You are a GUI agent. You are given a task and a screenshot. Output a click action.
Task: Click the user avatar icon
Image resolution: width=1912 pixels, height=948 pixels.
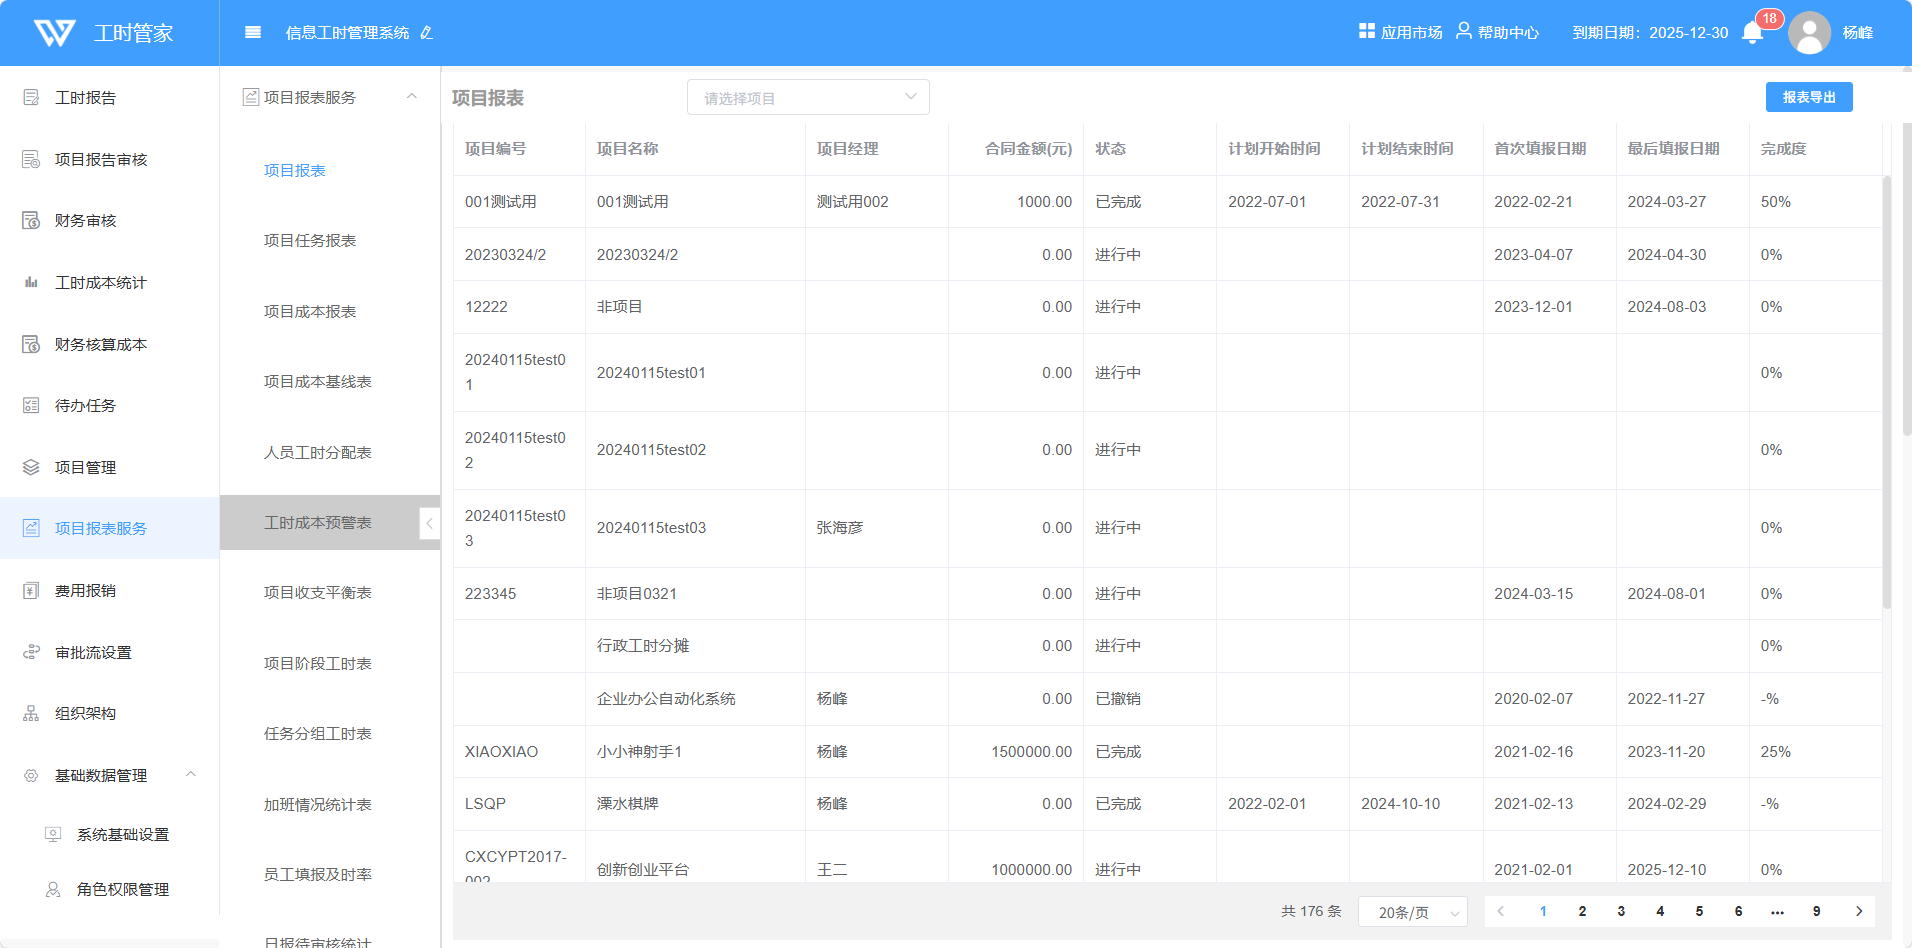[1809, 33]
